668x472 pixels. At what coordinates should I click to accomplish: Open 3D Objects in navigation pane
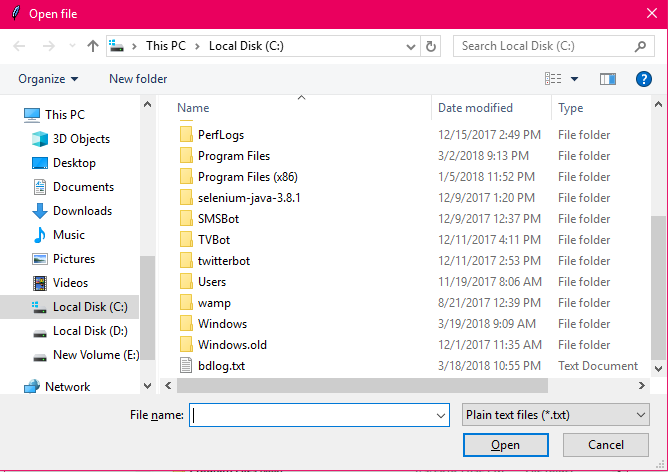coord(81,139)
